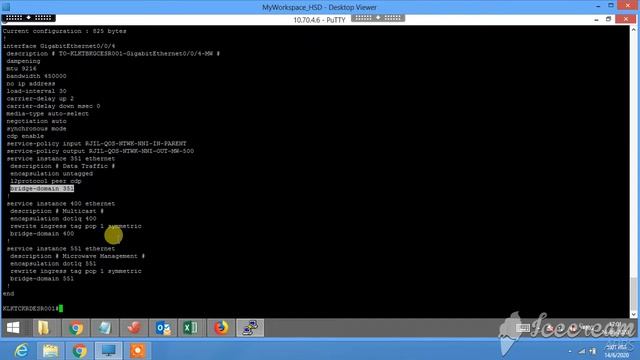Click the green cursor at the command prompt
This screenshot has width=640, height=360.
(61, 309)
